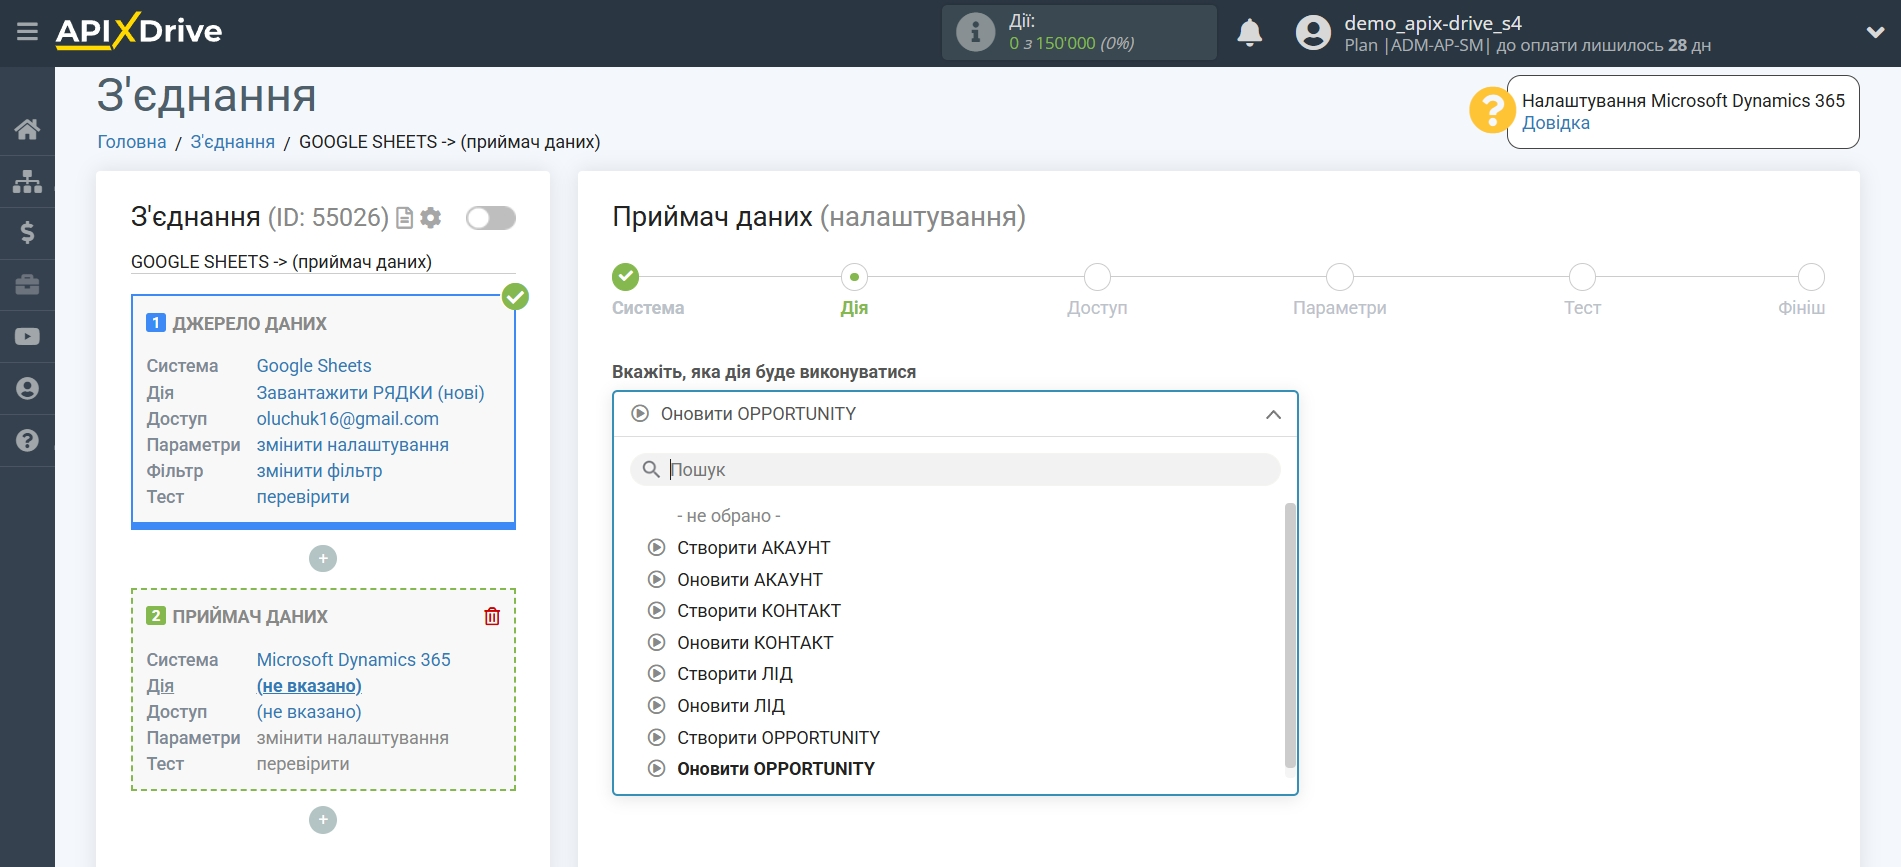Select Створити АКАУНТ option
1901x867 pixels.
pyautogui.click(x=753, y=548)
